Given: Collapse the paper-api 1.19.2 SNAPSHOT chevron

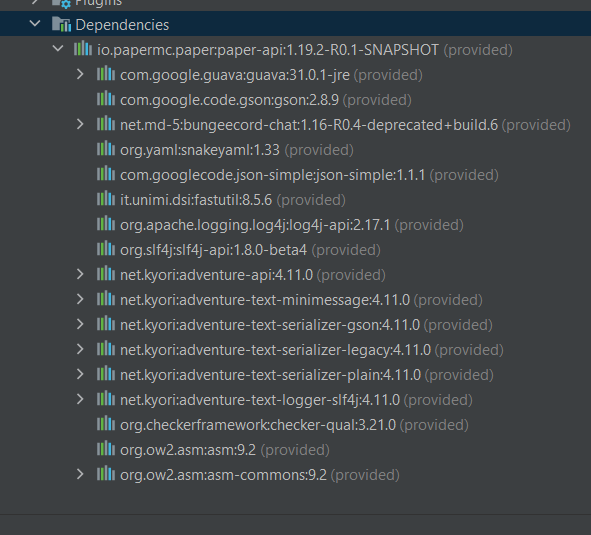Looking at the screenshot, I should tap(58, 49).
